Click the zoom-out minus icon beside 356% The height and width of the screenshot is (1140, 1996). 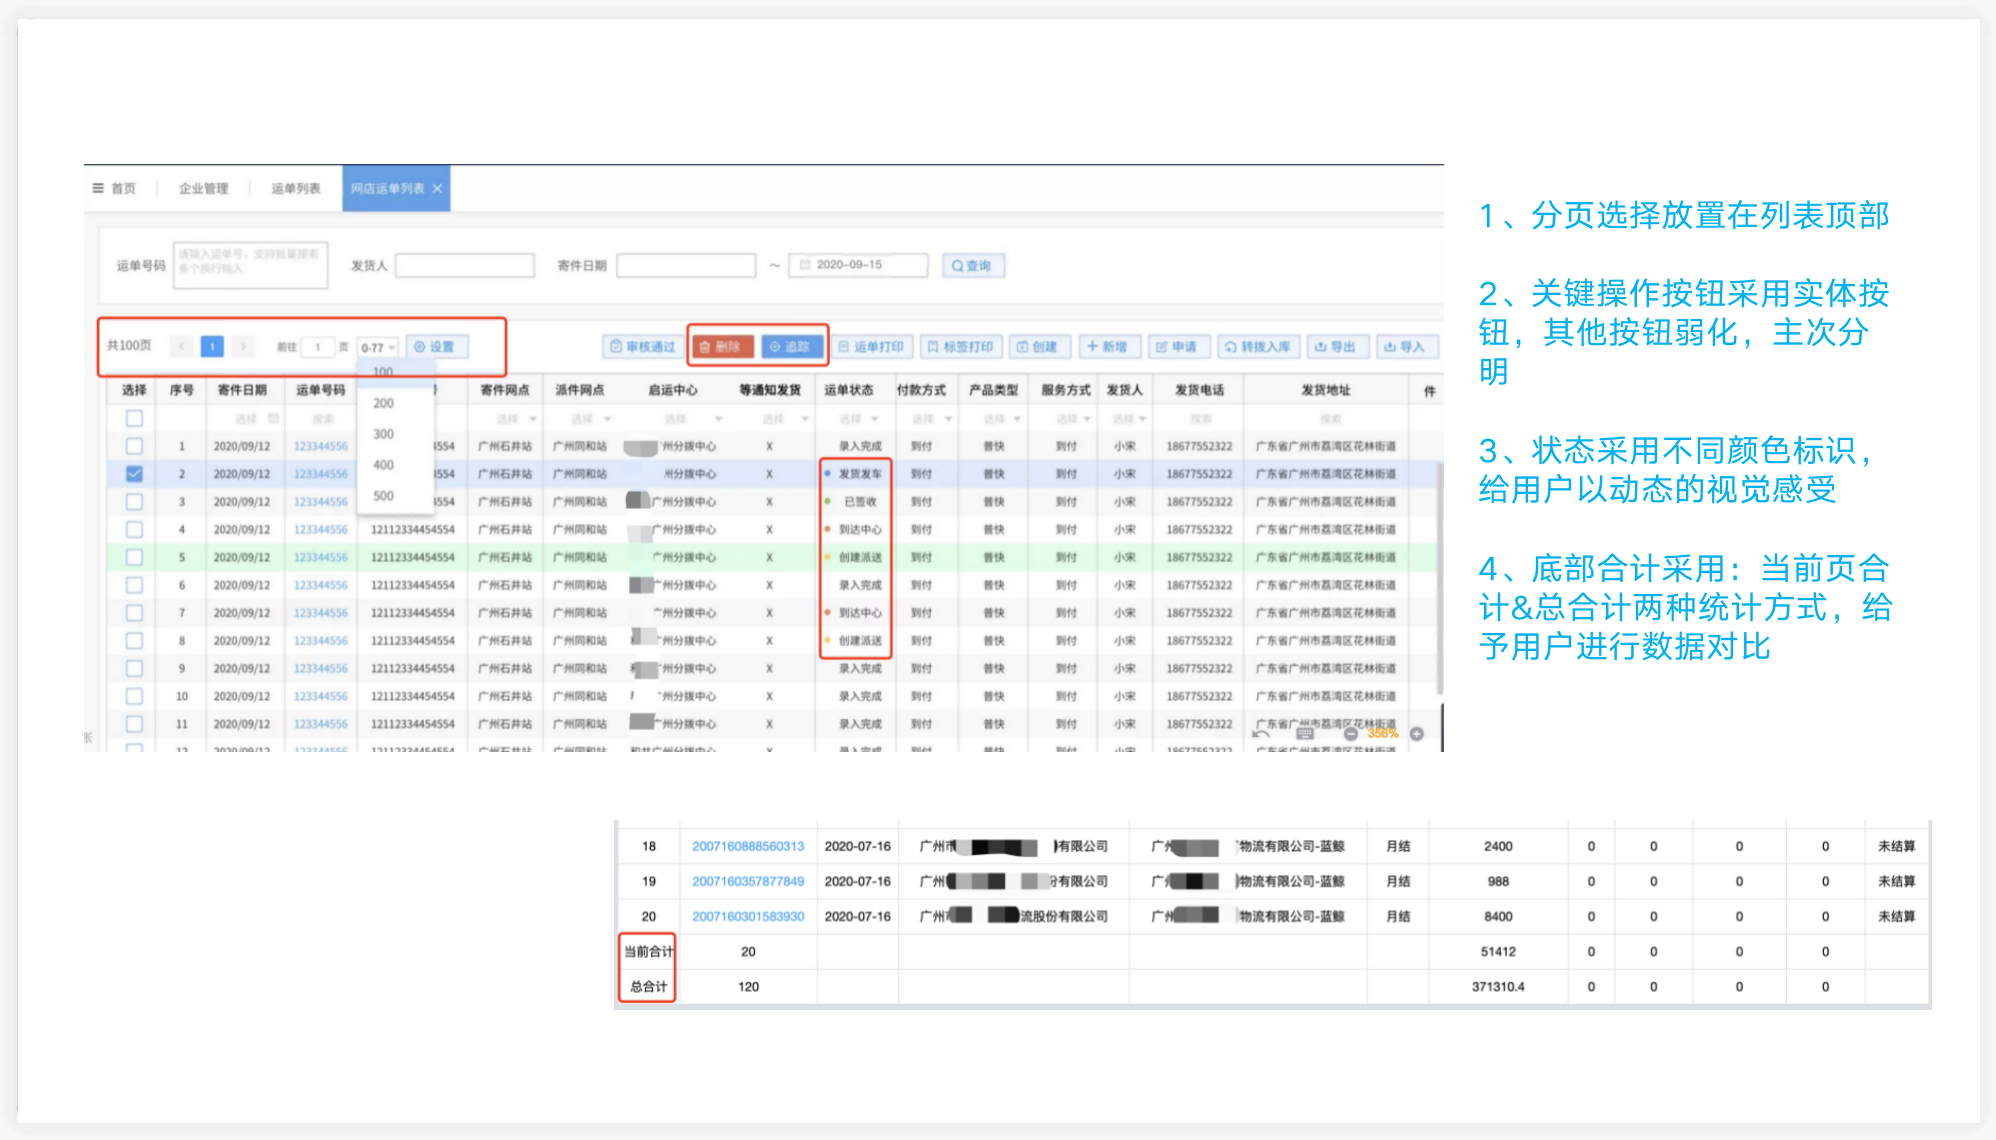pos(1351,734)
